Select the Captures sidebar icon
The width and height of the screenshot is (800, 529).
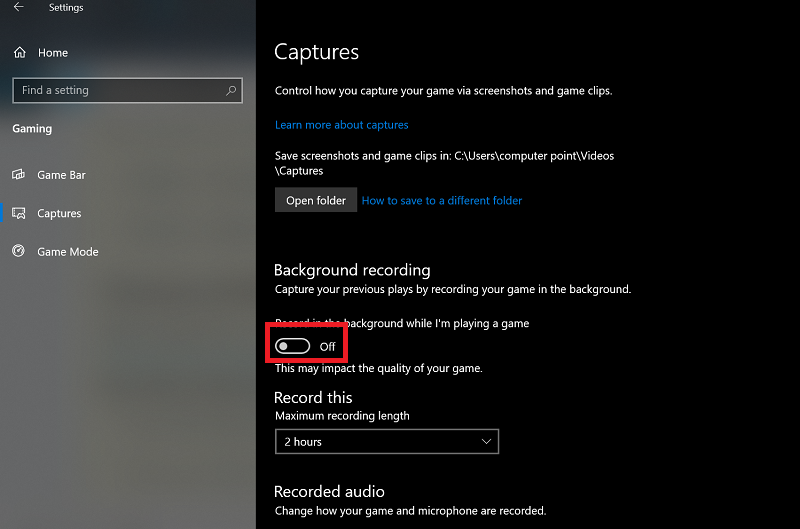coord(18,213)
